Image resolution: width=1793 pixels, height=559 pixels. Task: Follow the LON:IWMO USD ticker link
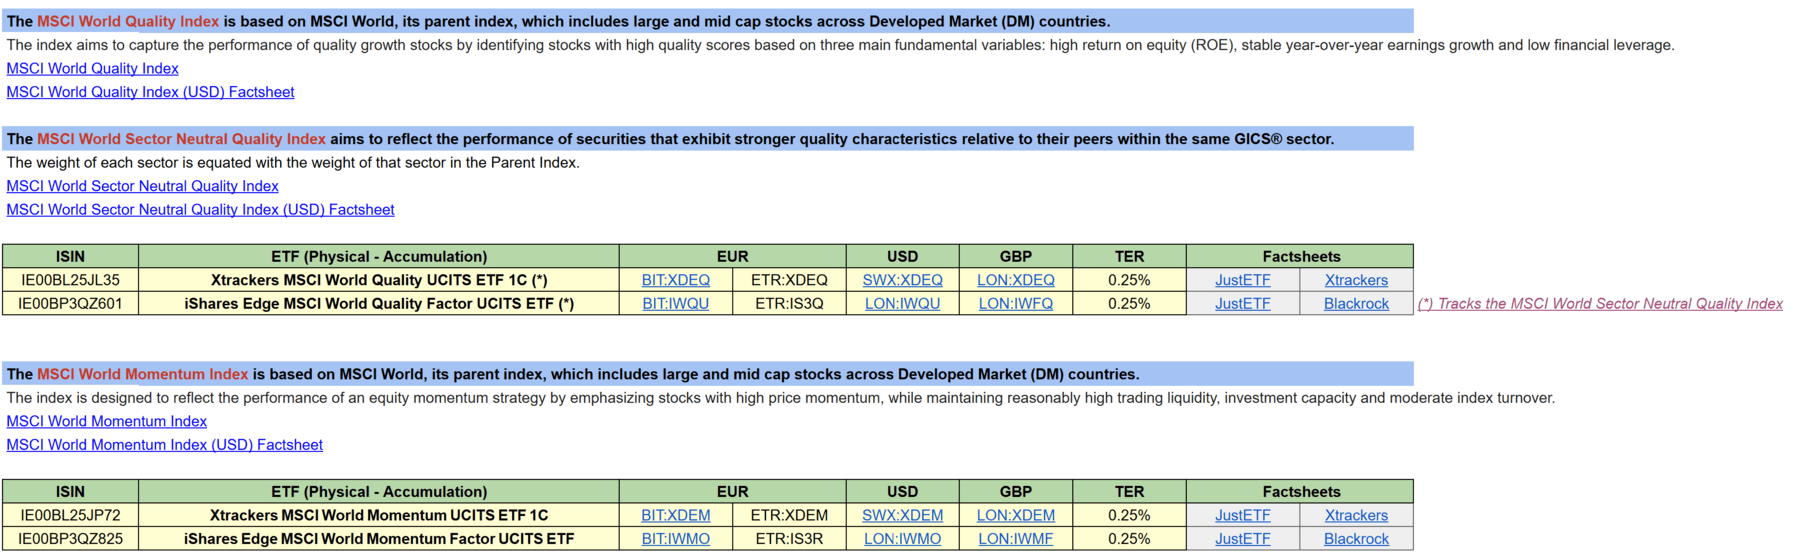(x=902, y=539)
